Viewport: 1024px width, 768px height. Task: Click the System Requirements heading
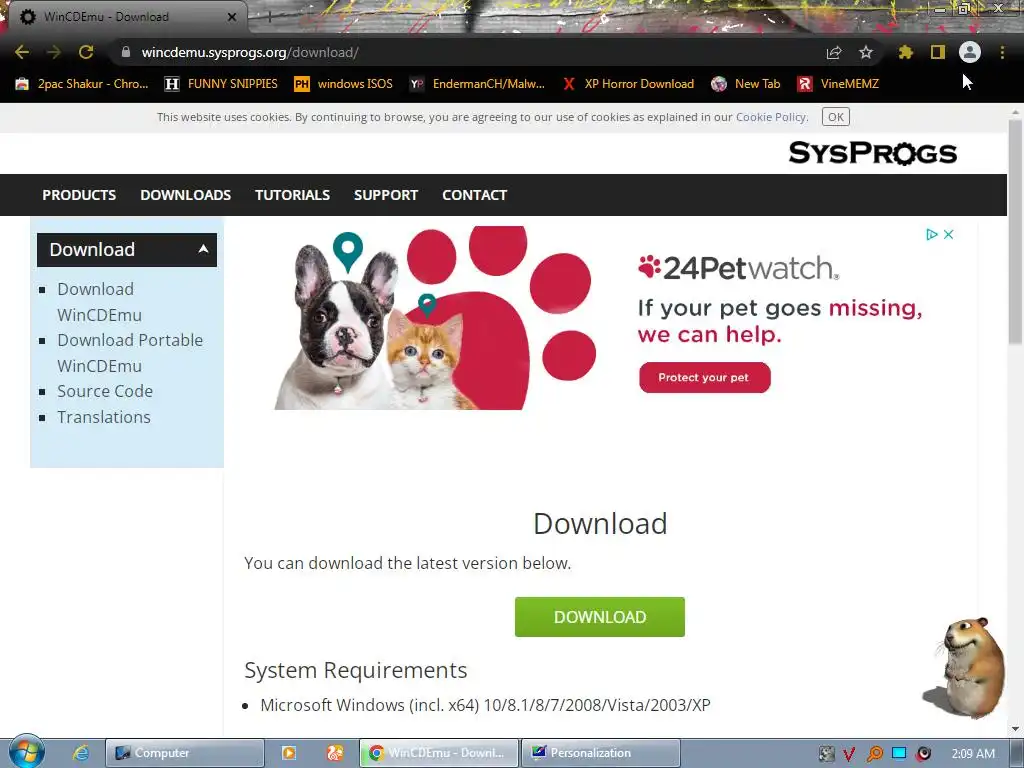click(355, 670)
